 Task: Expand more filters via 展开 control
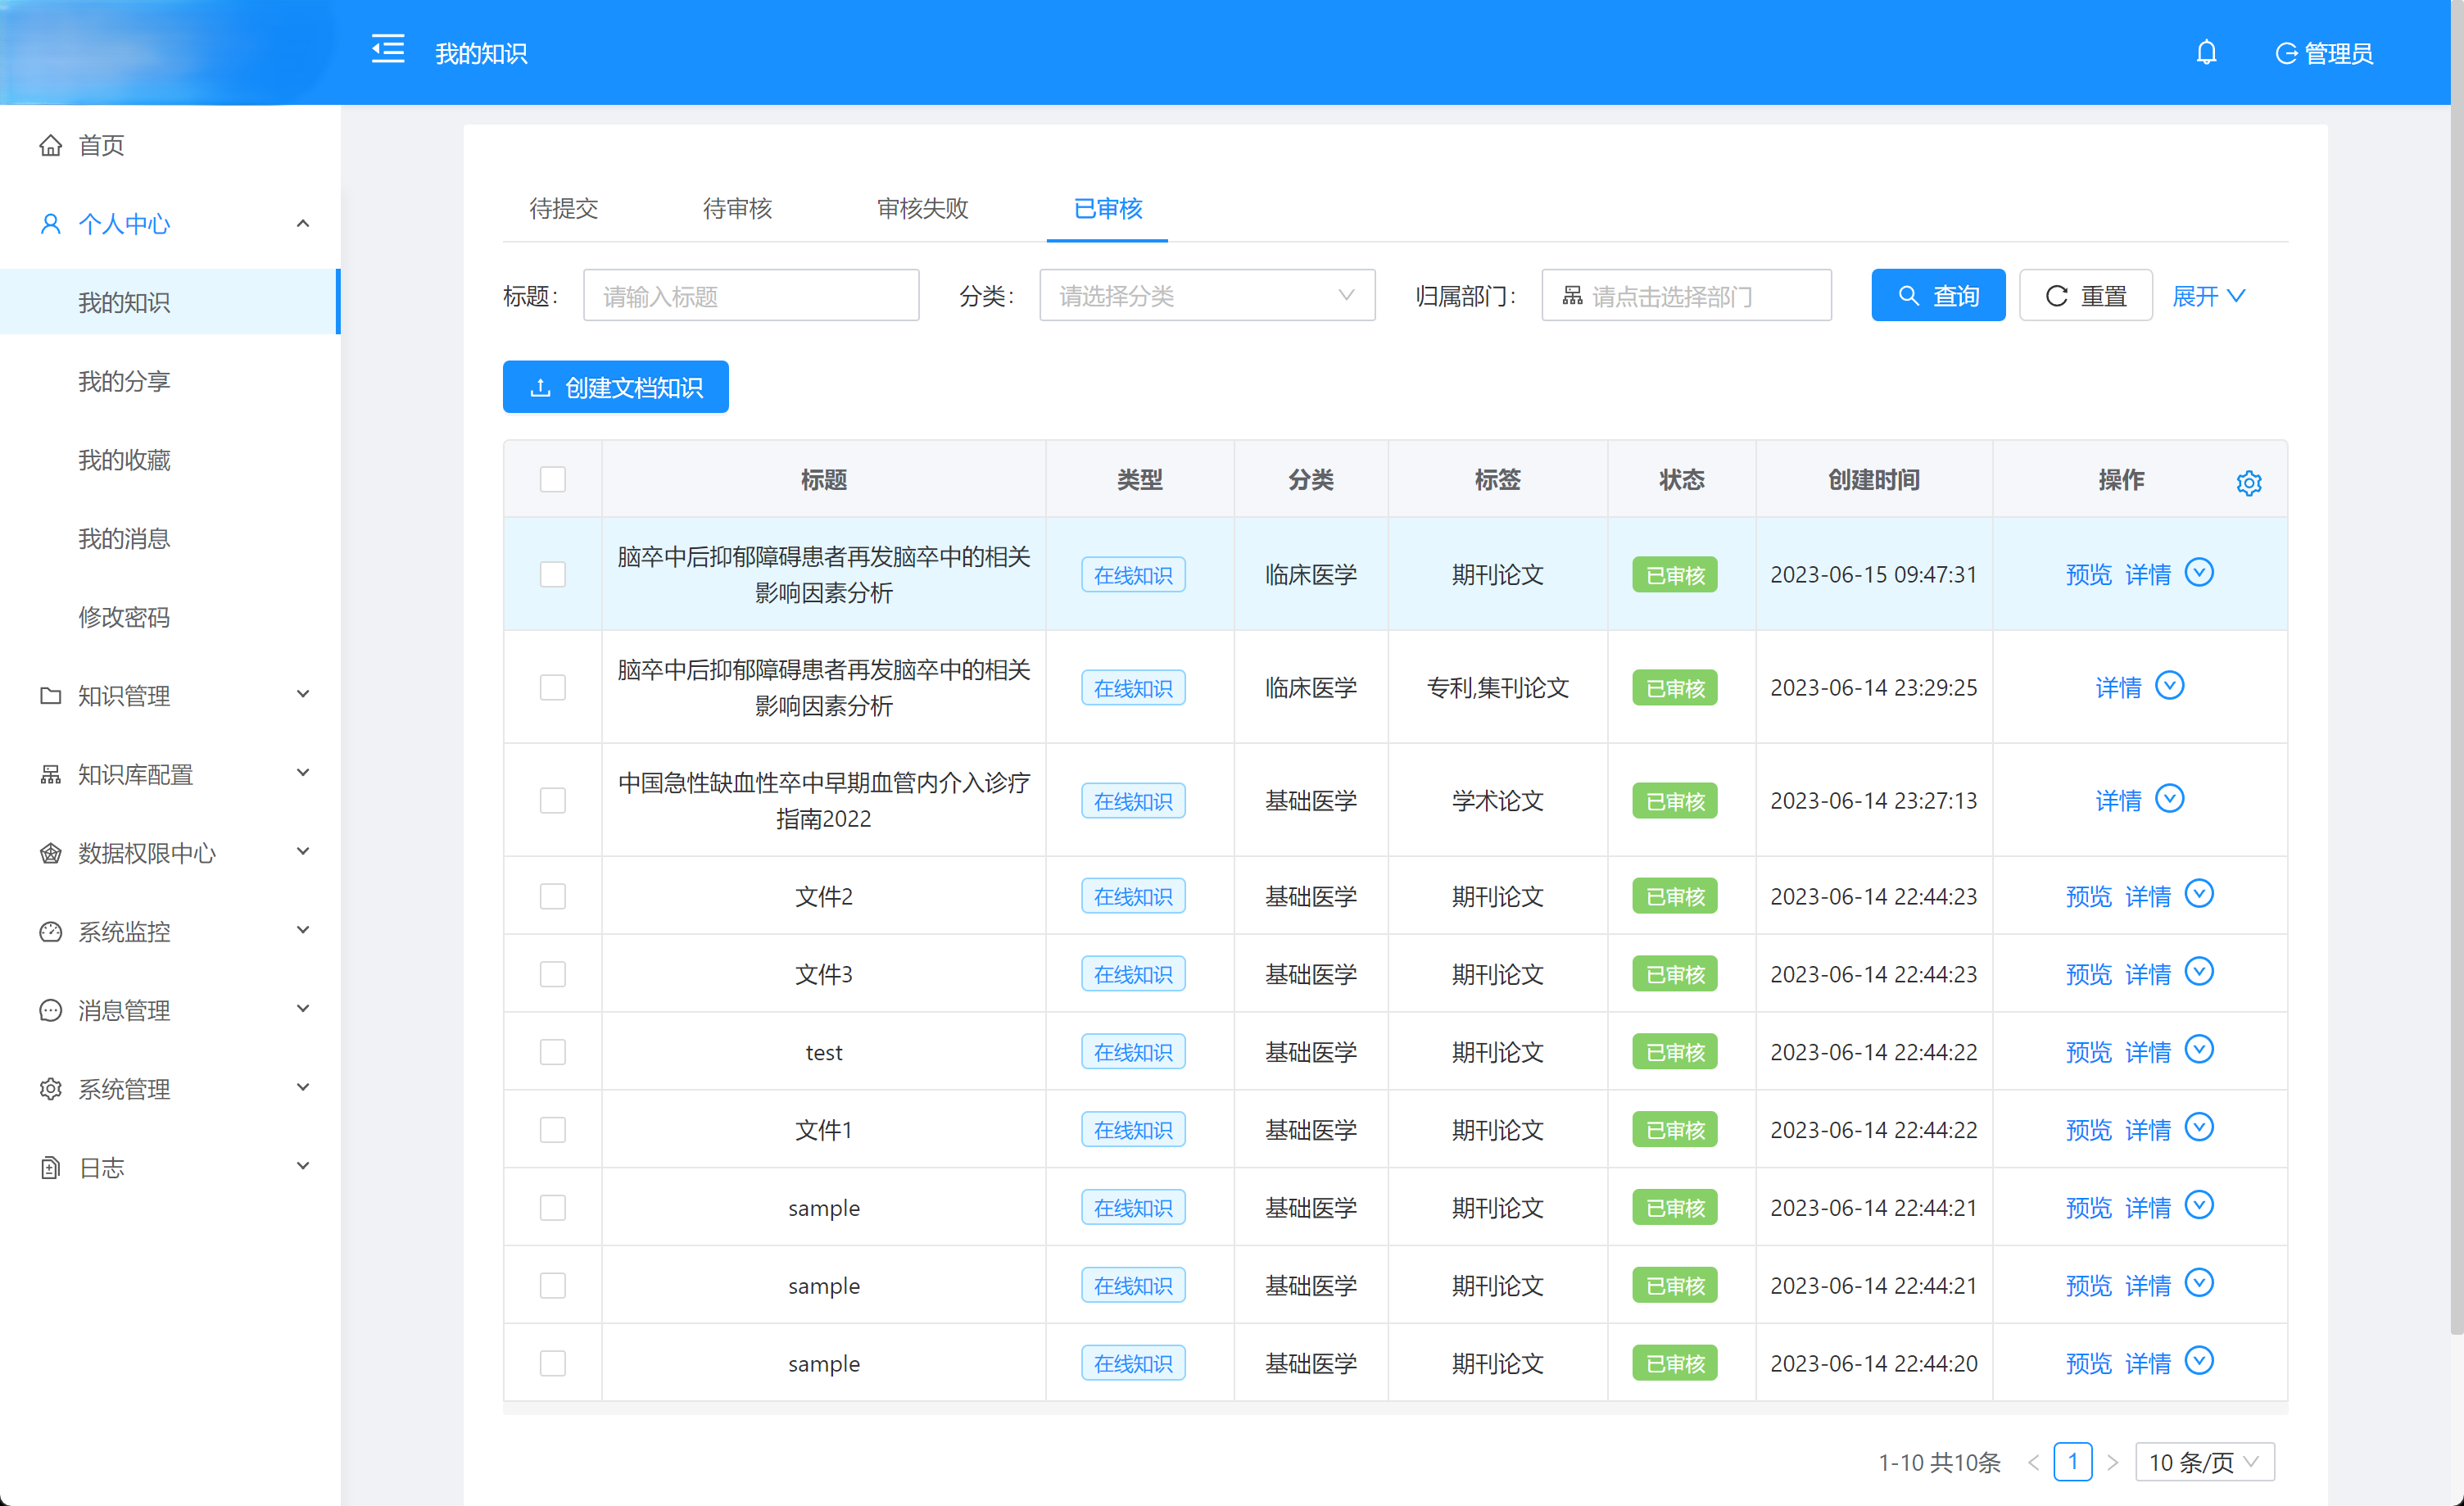[x=2208, y=295]
